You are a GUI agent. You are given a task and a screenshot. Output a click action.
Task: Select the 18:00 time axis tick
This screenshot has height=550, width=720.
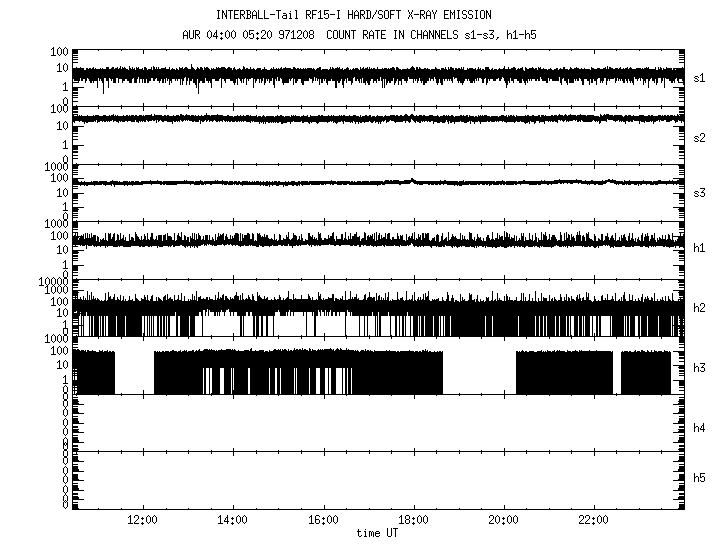tap(413, 521)
